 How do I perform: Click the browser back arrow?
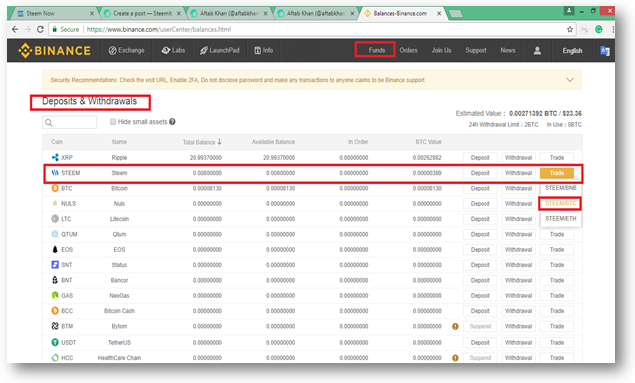point(15,29)
